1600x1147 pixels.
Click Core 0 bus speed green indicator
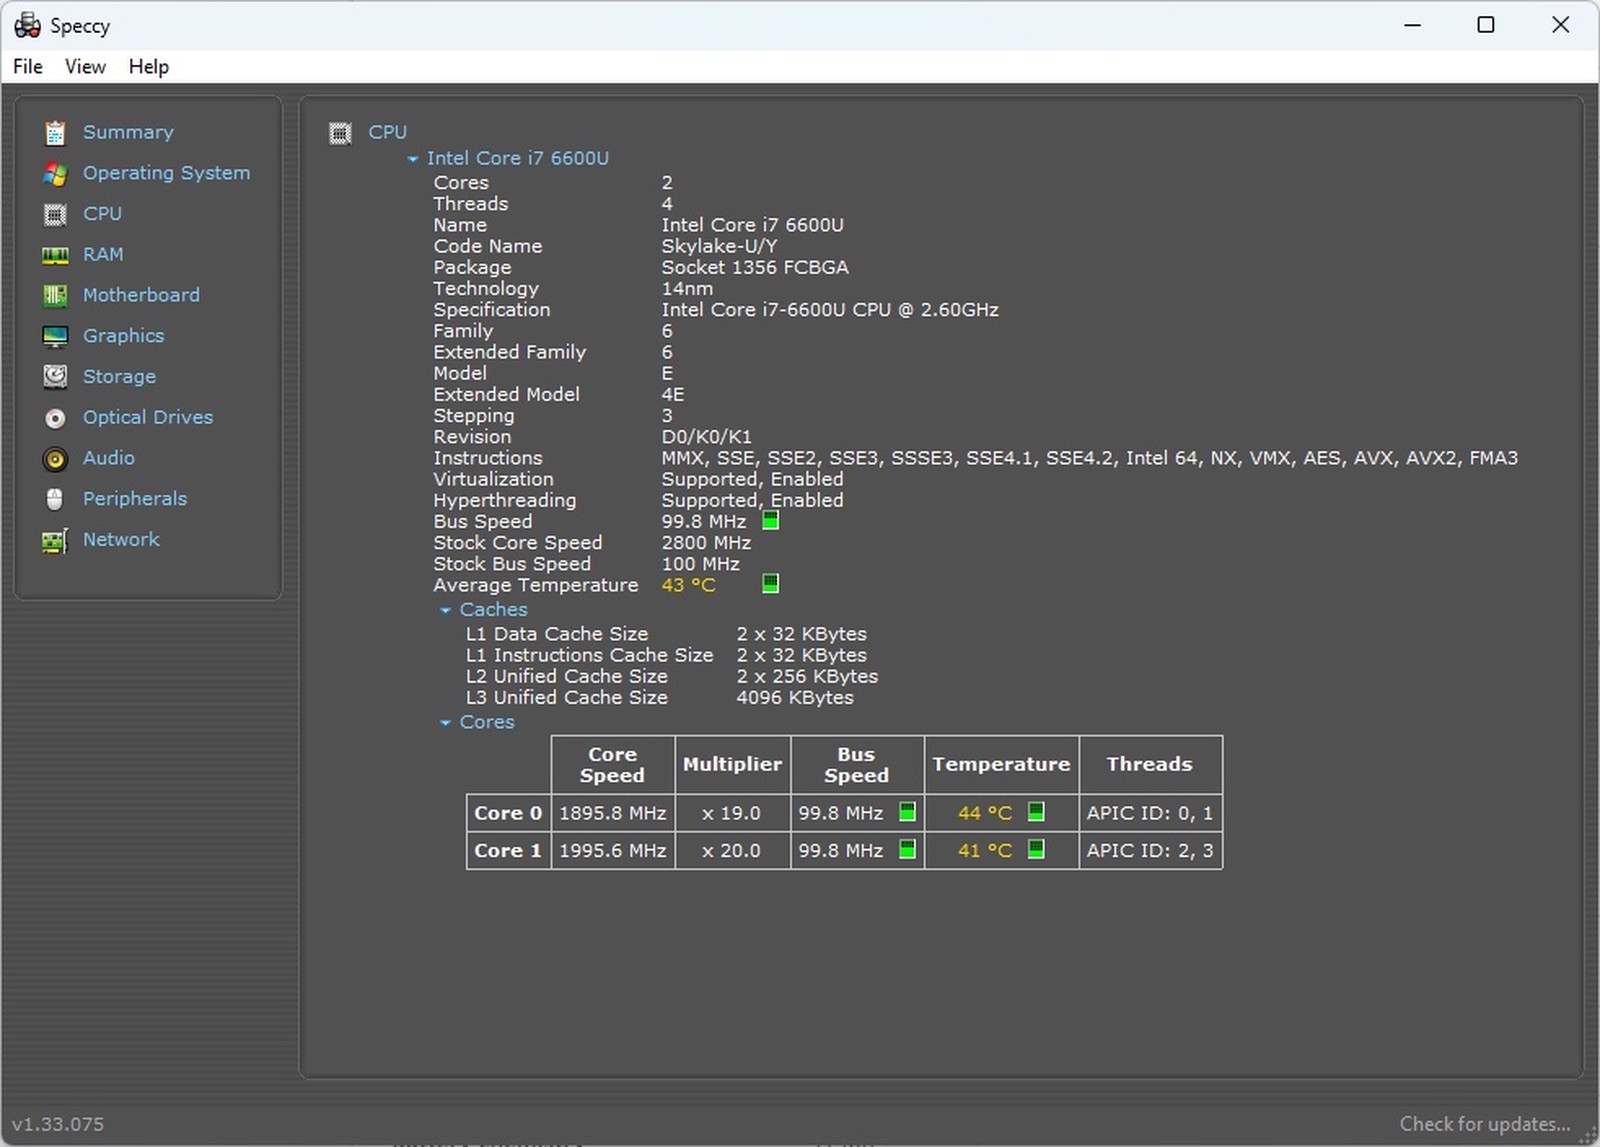[907, 812]
